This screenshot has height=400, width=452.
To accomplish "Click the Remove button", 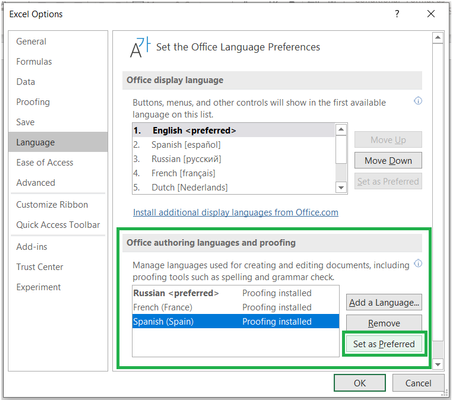I will pyautogui.click(x=384, y=323).
